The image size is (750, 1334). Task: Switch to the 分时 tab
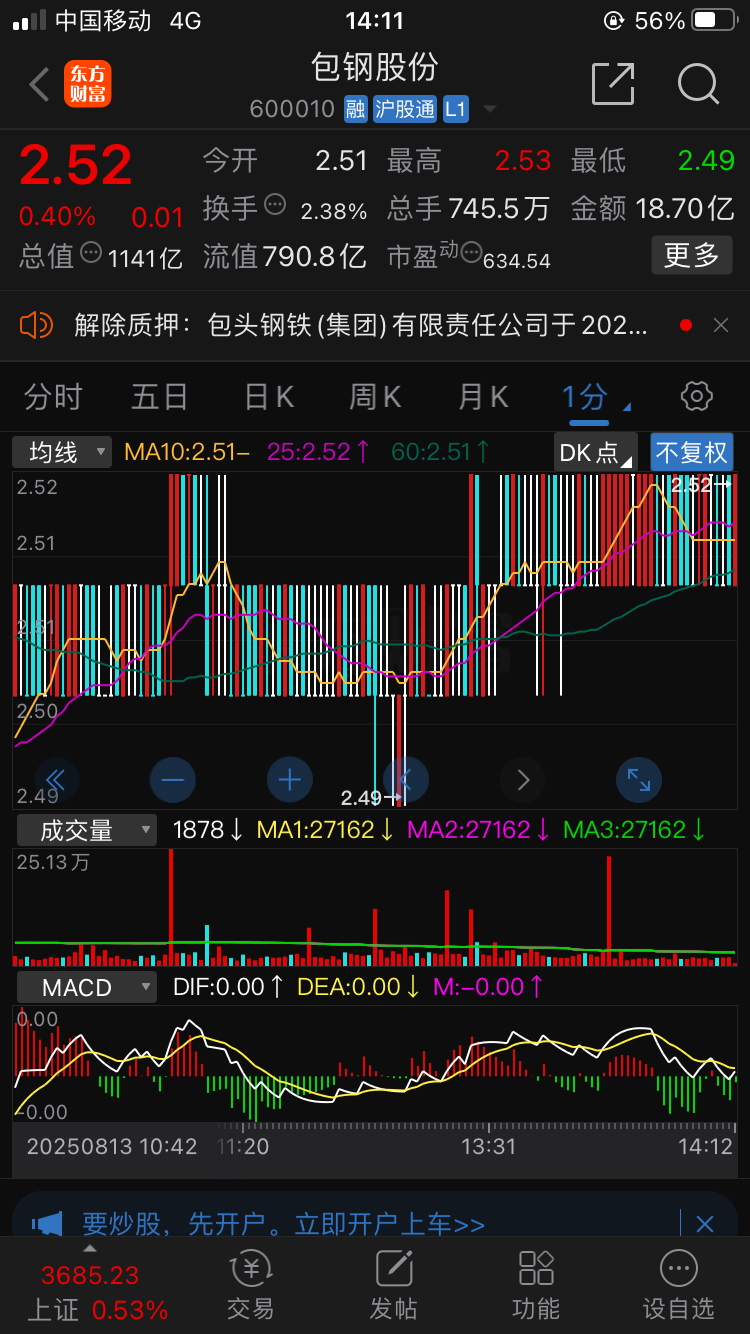[x=53, y=397]
